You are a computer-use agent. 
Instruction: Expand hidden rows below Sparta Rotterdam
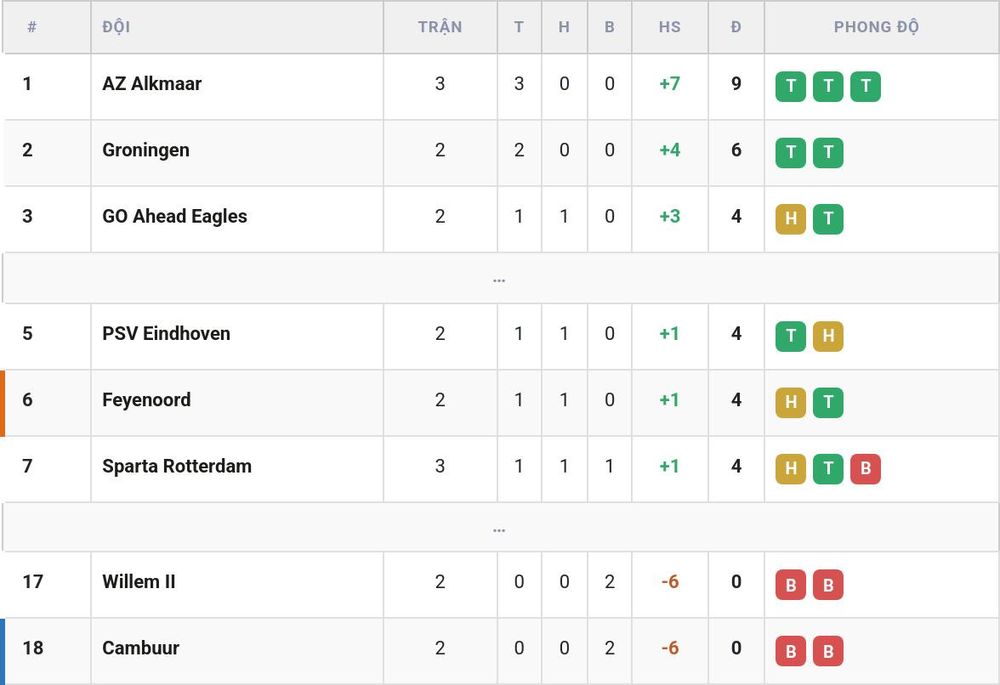tap(499, 529)
